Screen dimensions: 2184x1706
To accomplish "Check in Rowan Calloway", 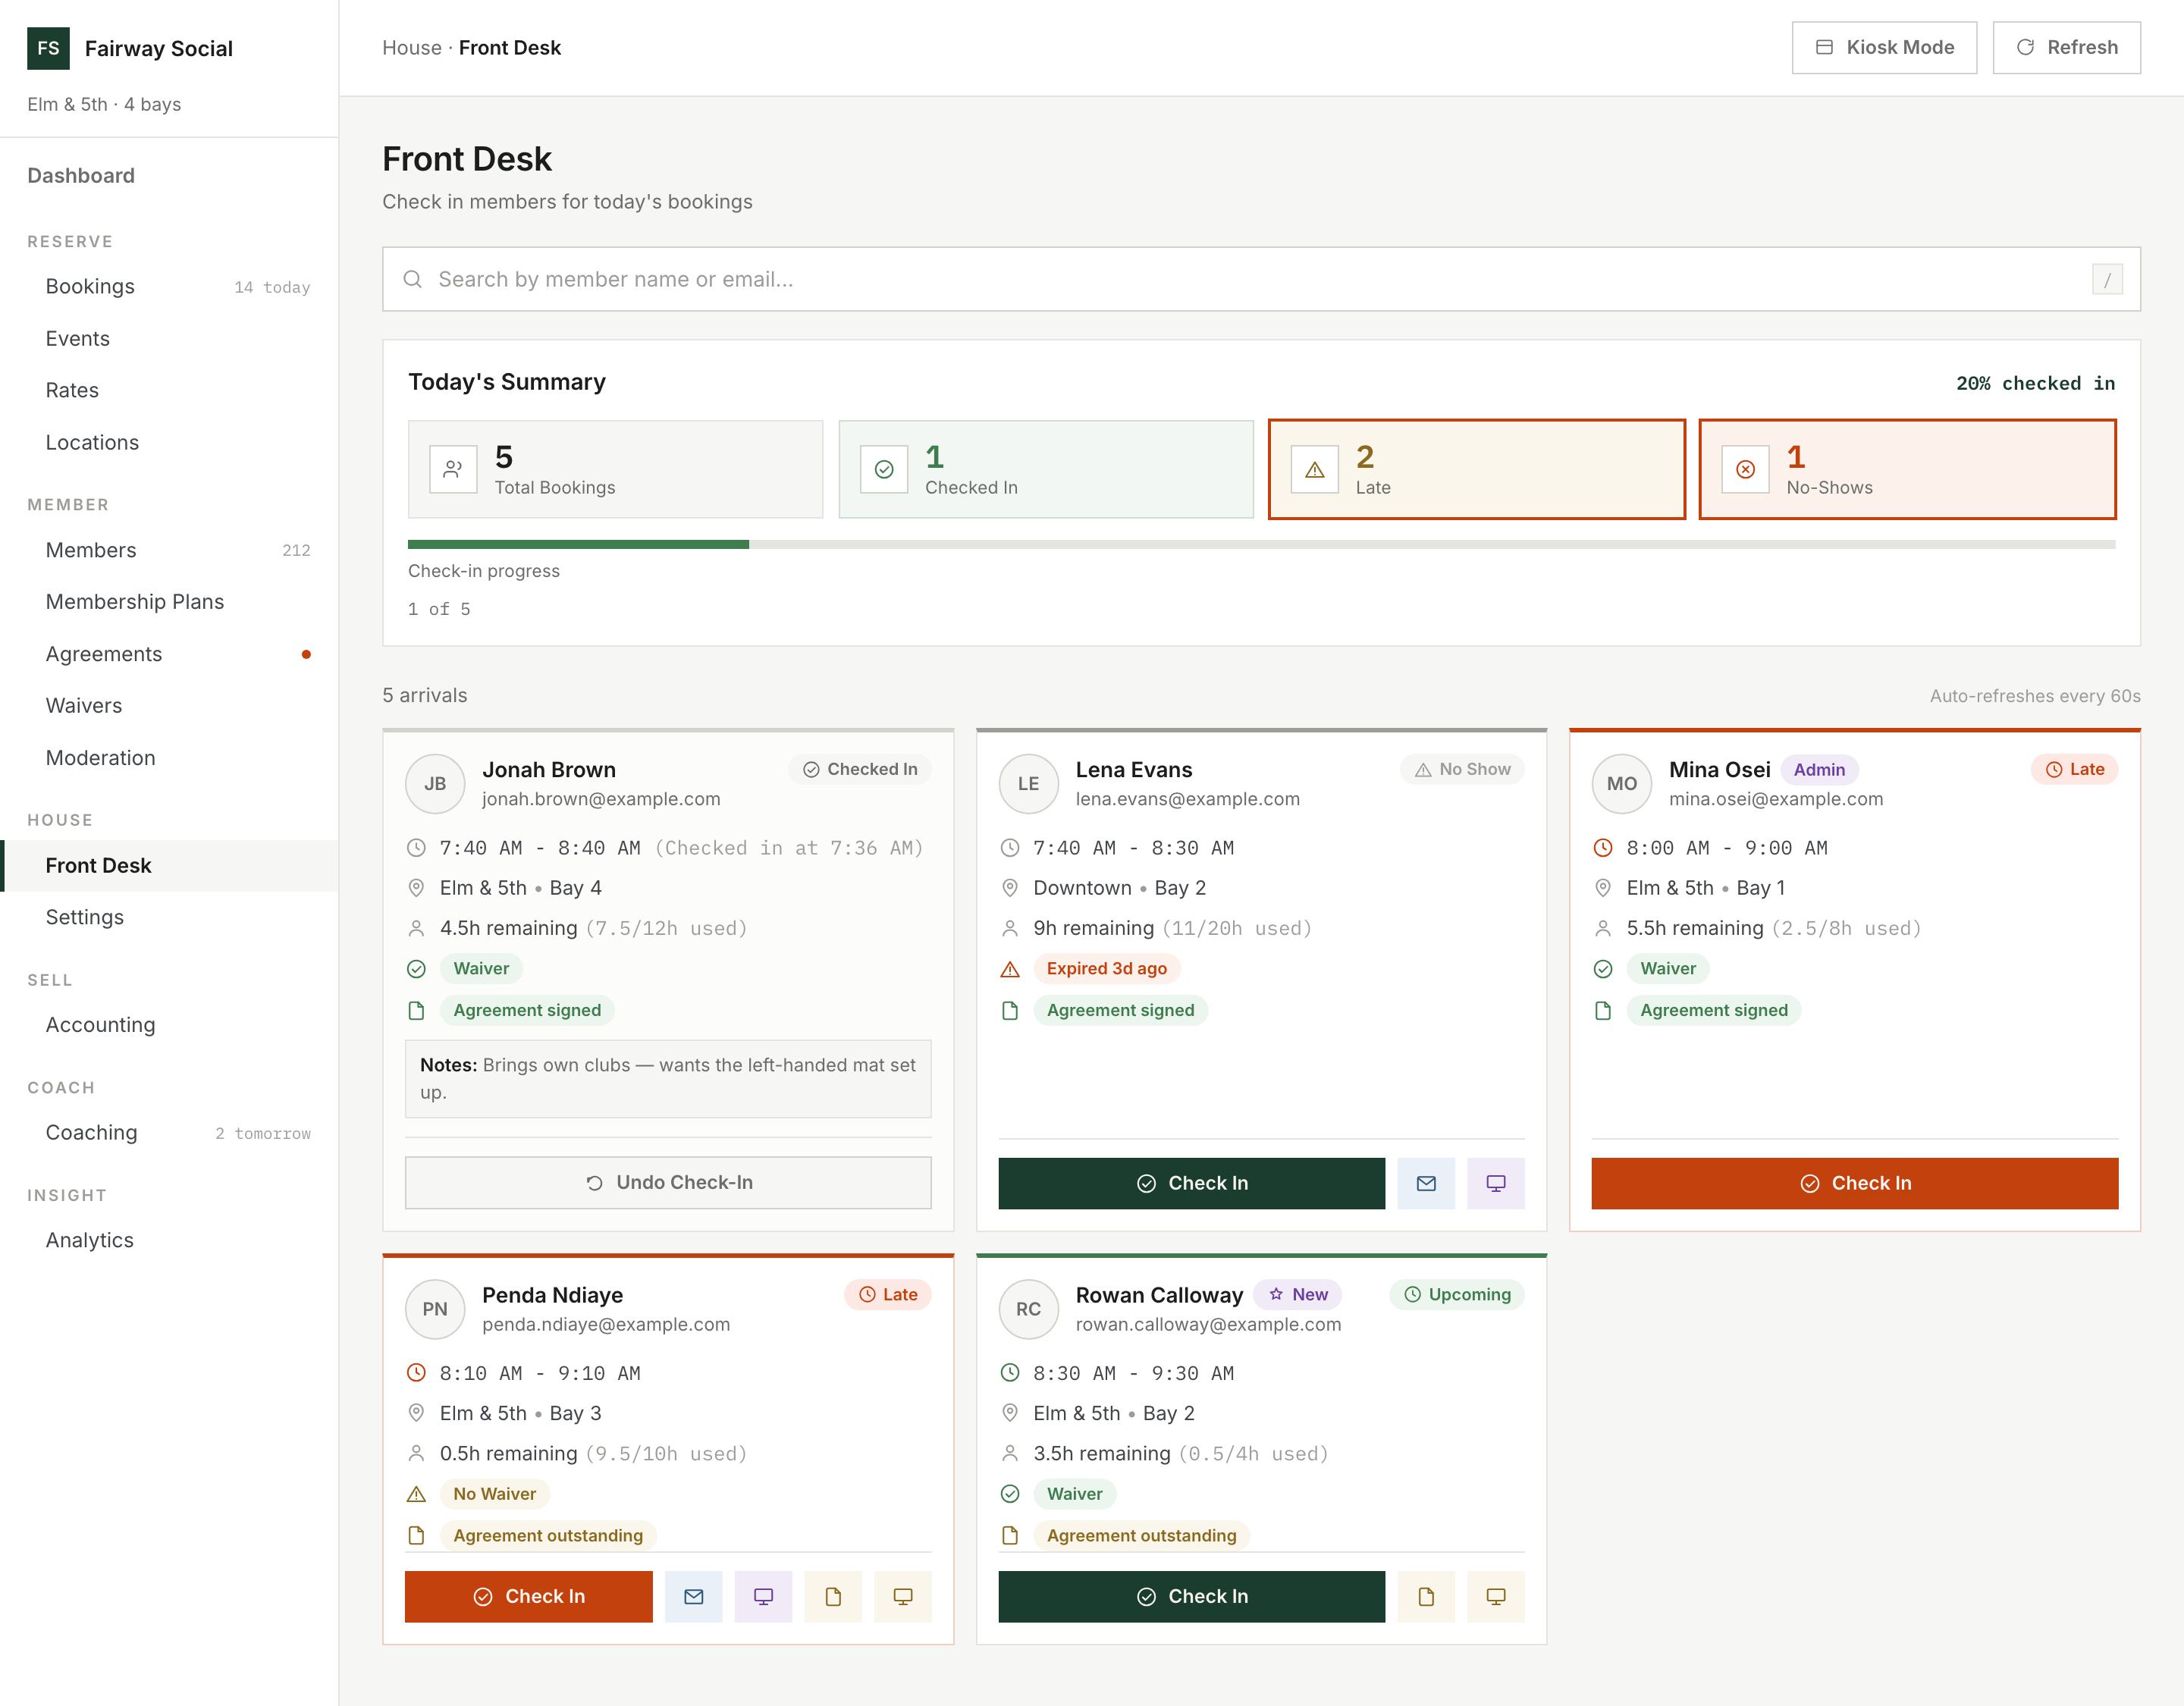I will pos(1191,1596).
